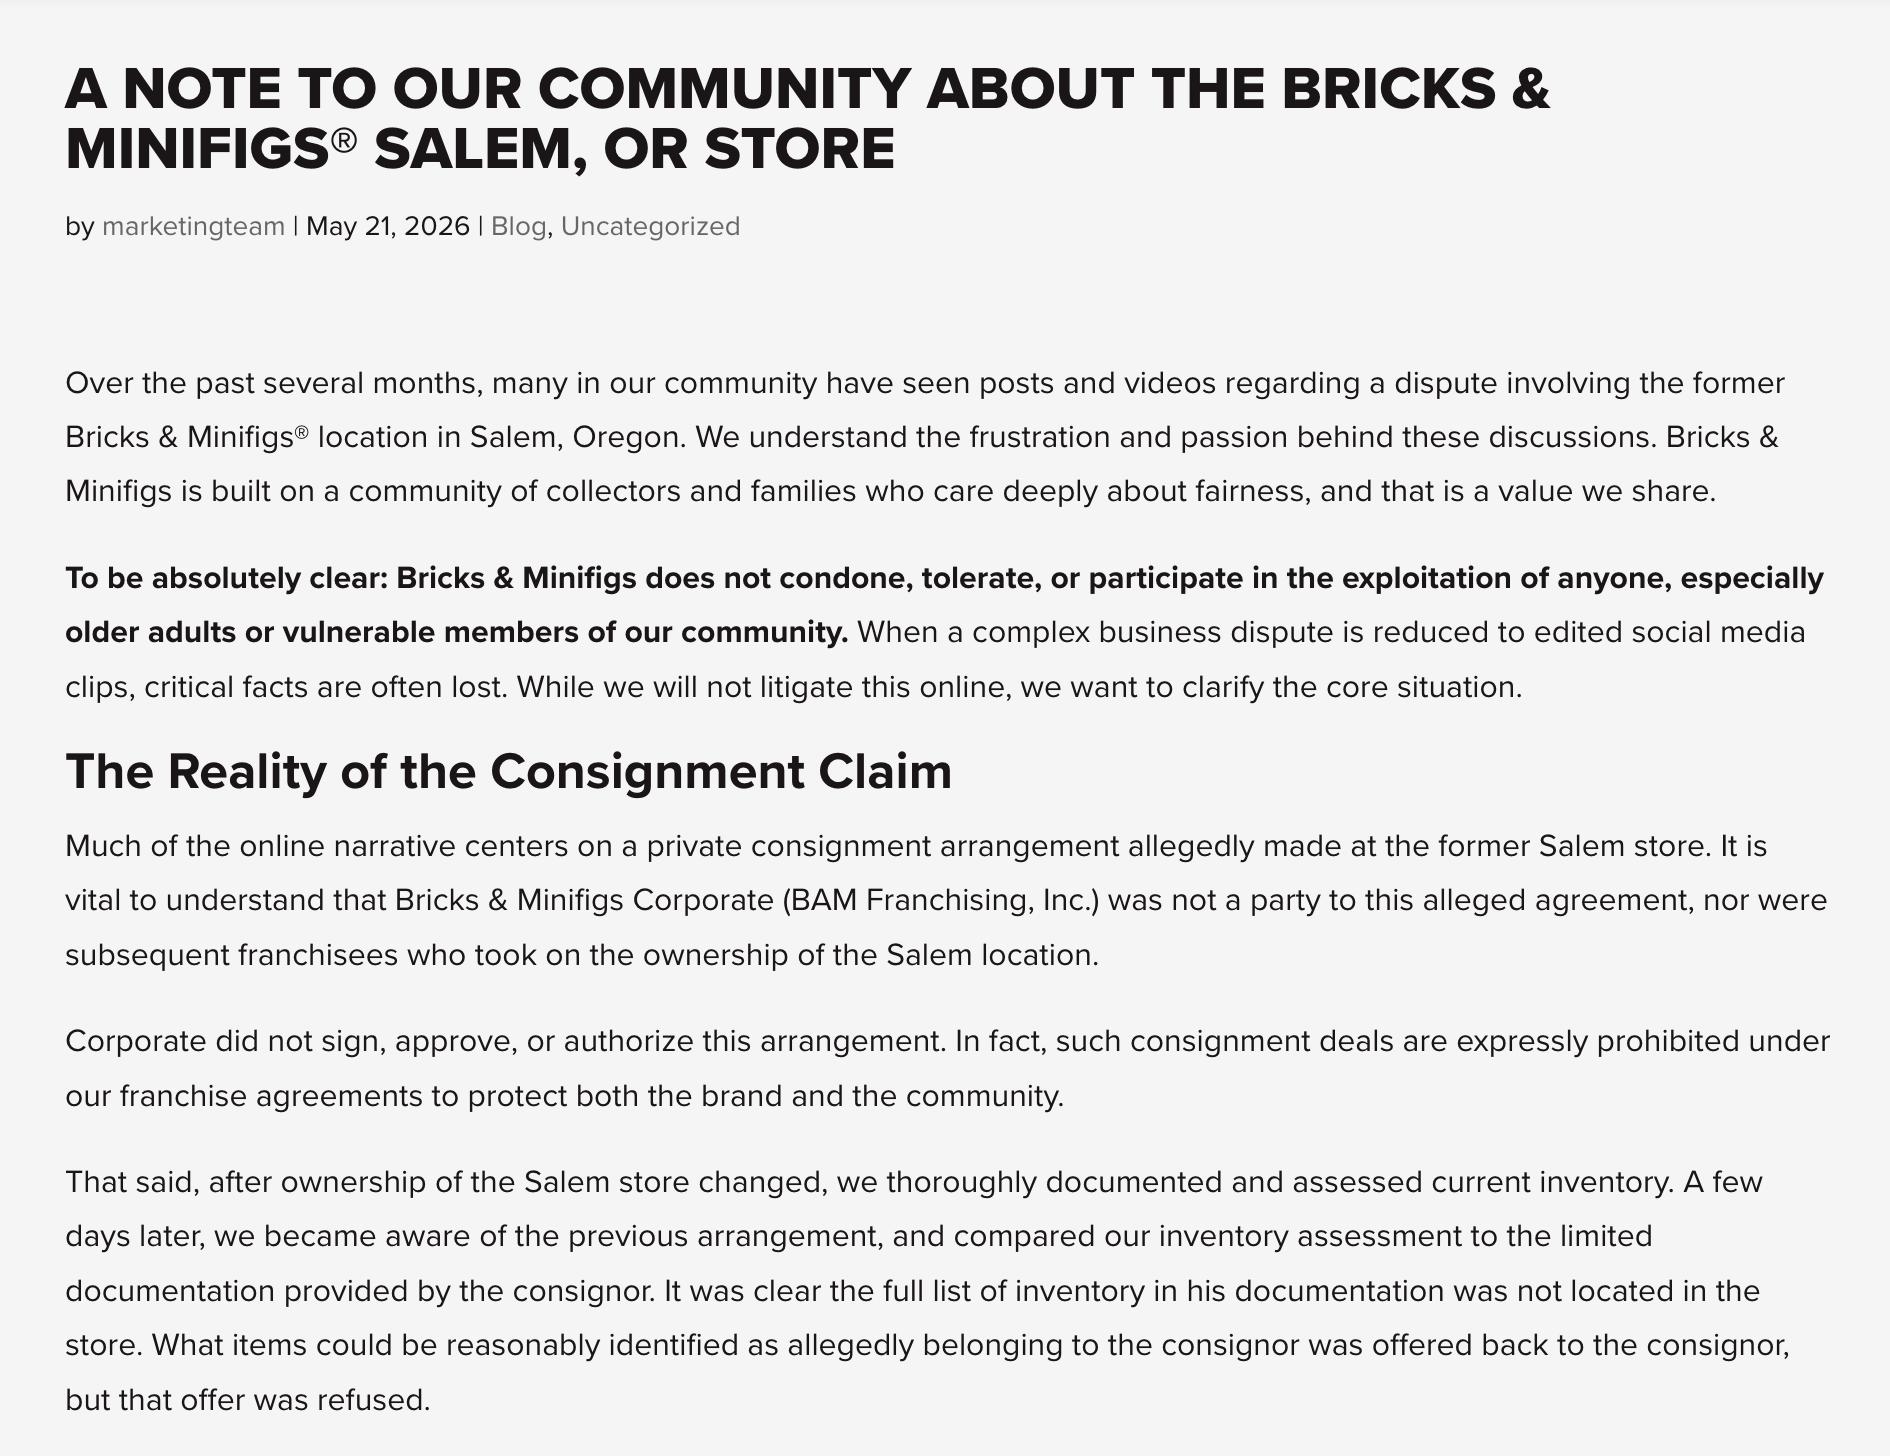The height and width of the screenshot is (1456, 1890).
Task: Click the May 21, 2026 publish date
Action: [387, 226]
